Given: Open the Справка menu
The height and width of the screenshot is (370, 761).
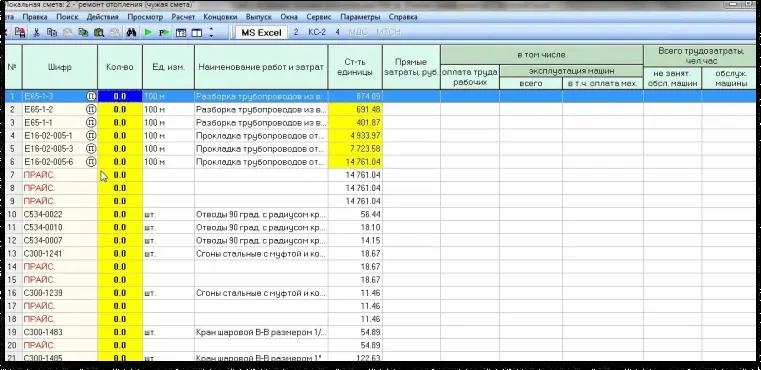Looking at the screenshot, I should (x=403, y=17).
